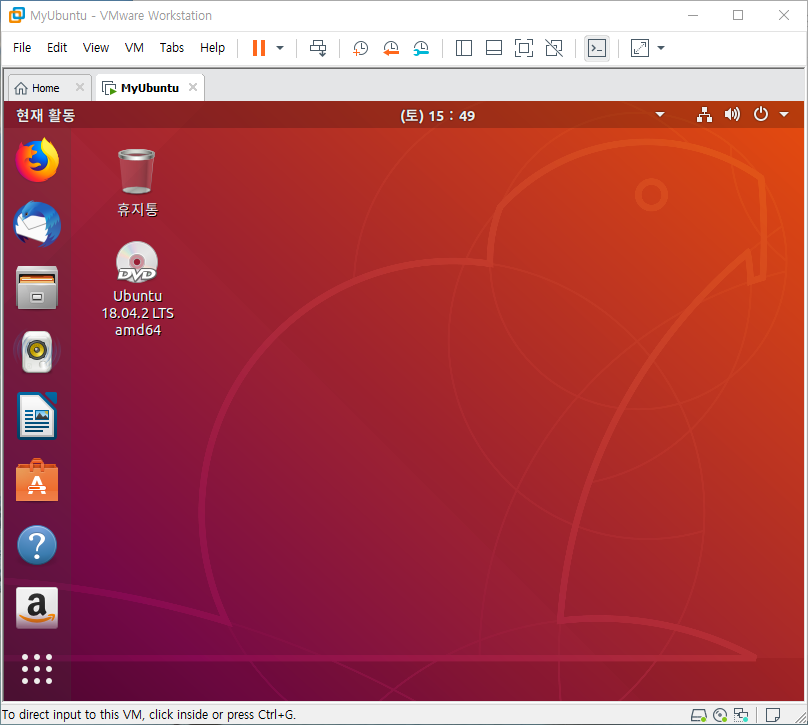Viewport: 808px width, 725px height.
Task: Click the stretch guest display icon
Action: click(639, 48)
